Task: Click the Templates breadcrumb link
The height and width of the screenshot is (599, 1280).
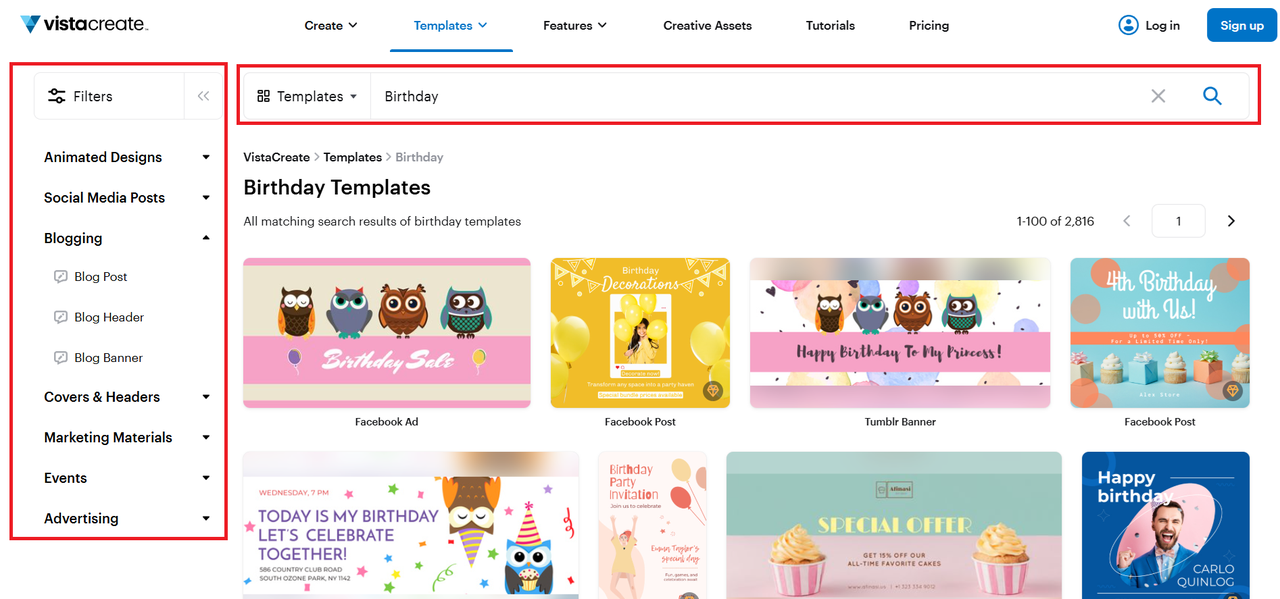Action: point(353,157)
